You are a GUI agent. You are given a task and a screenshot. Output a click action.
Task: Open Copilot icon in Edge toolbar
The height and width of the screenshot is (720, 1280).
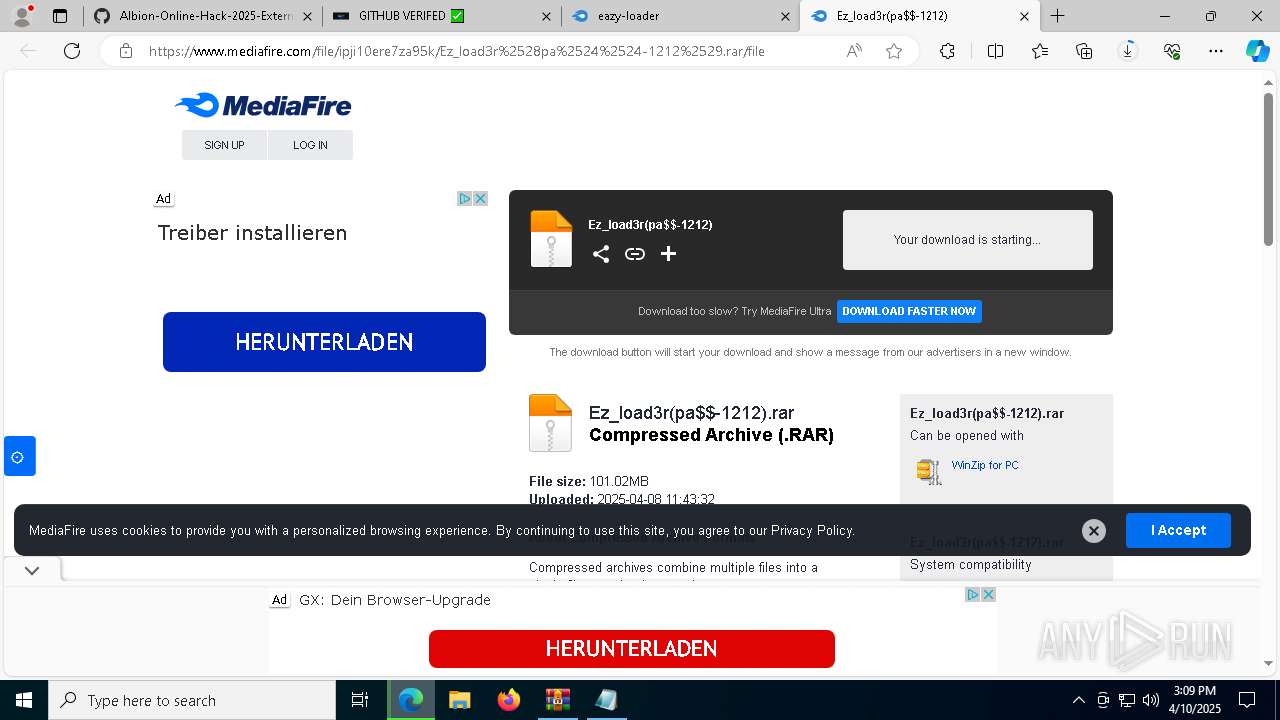[x=1257, y=51]
